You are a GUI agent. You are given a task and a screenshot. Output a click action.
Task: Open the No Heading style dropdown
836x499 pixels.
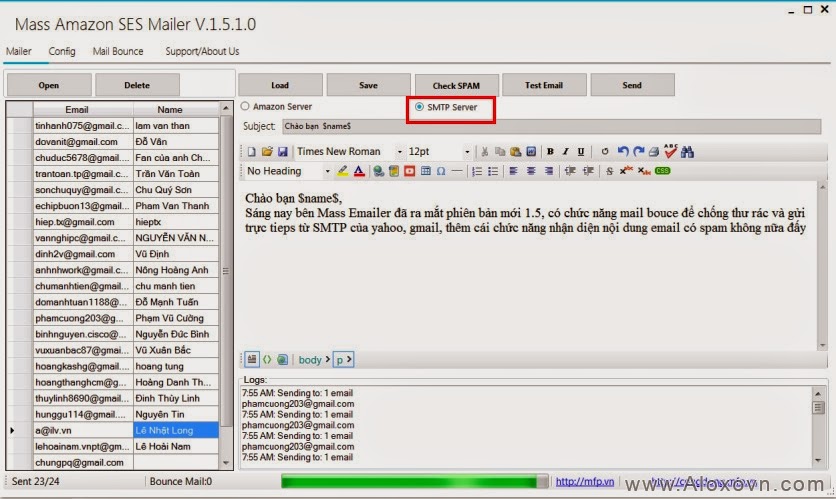pos(327,171)
